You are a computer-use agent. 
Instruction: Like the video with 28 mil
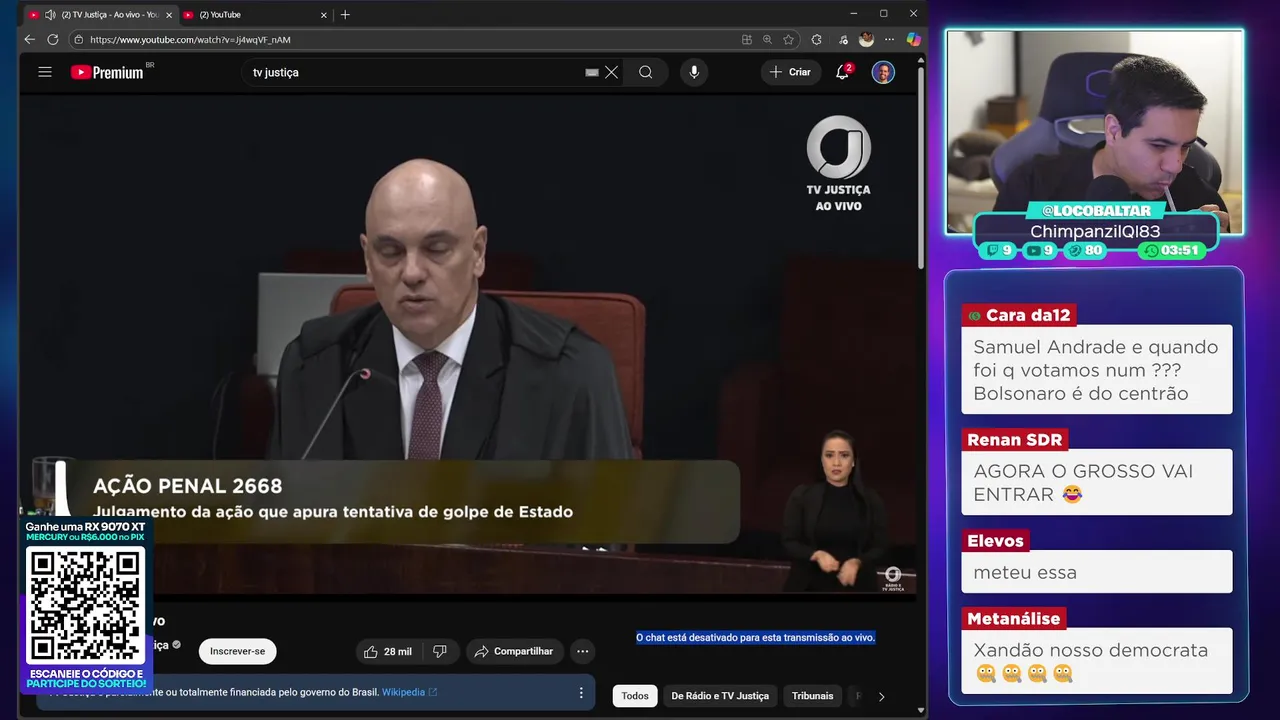click(388, 651)
